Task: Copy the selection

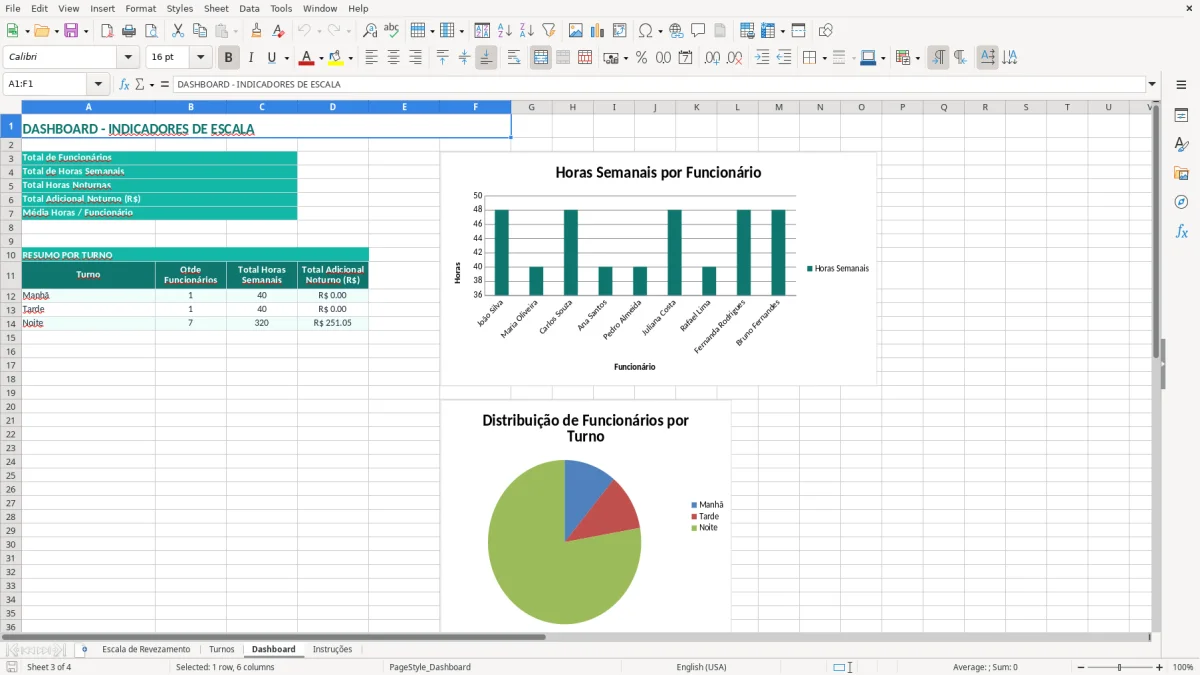Action: 200,31
